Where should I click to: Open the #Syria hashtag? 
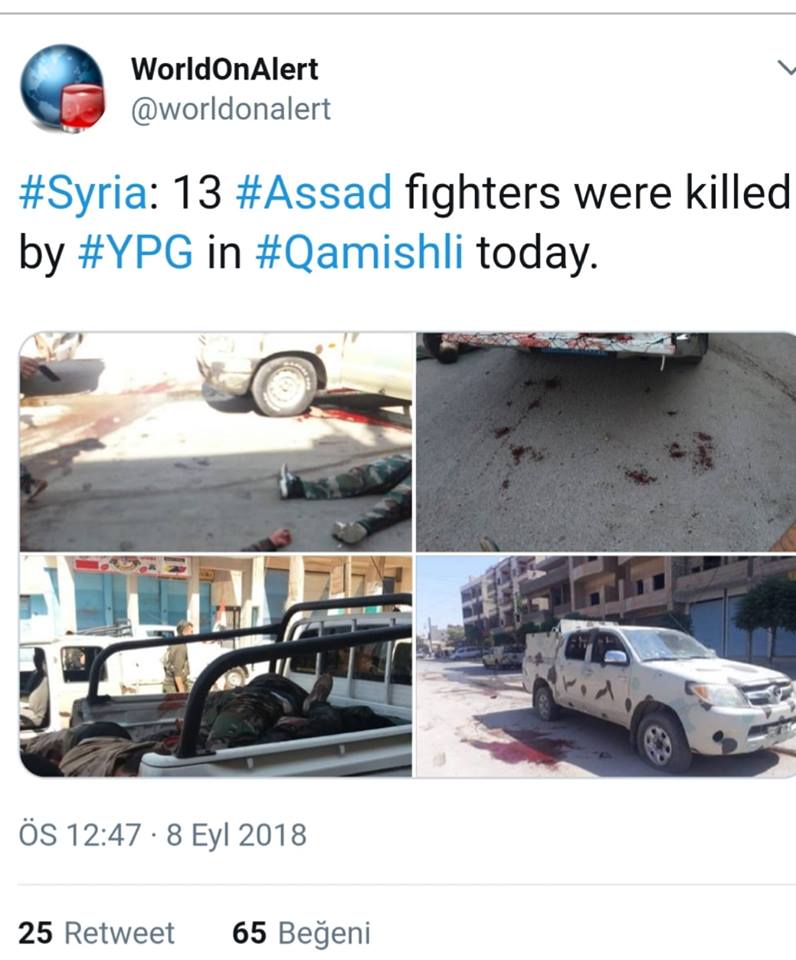click(83, 193)
